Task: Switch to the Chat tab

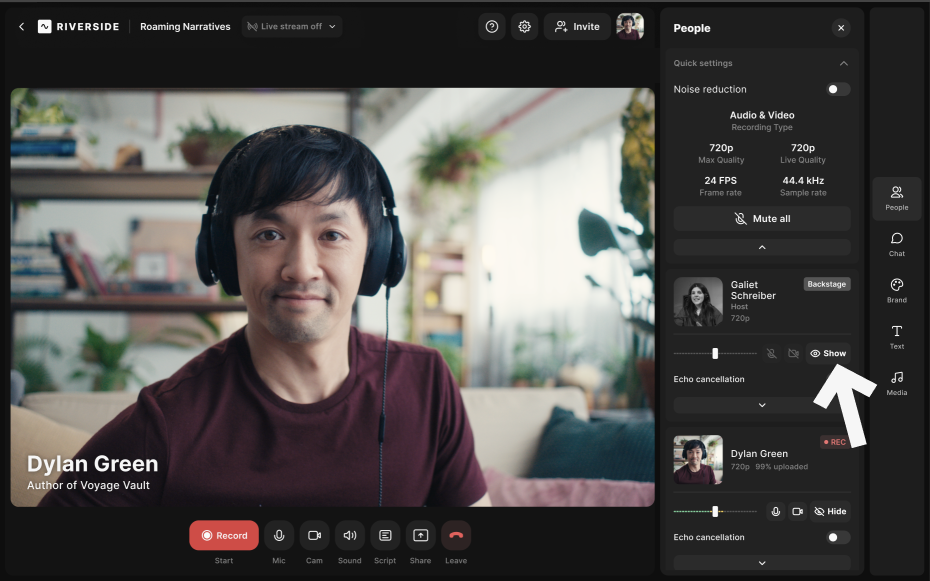Action: pyautogui.click(x=896, y=244)
